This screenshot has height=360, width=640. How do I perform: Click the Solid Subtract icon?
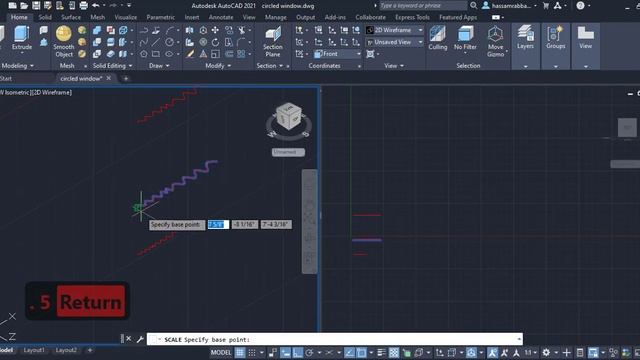pos(97,42)
